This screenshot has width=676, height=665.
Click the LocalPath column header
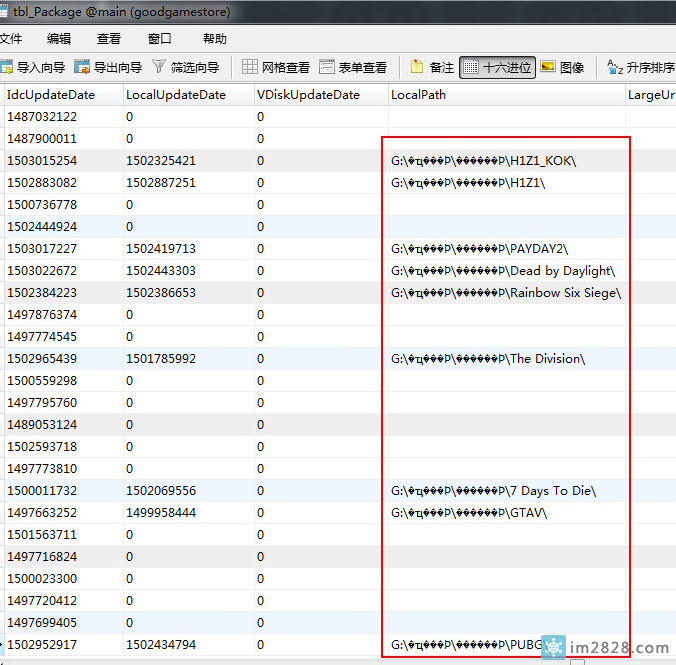pyautogui.click(x=419, y=95)
